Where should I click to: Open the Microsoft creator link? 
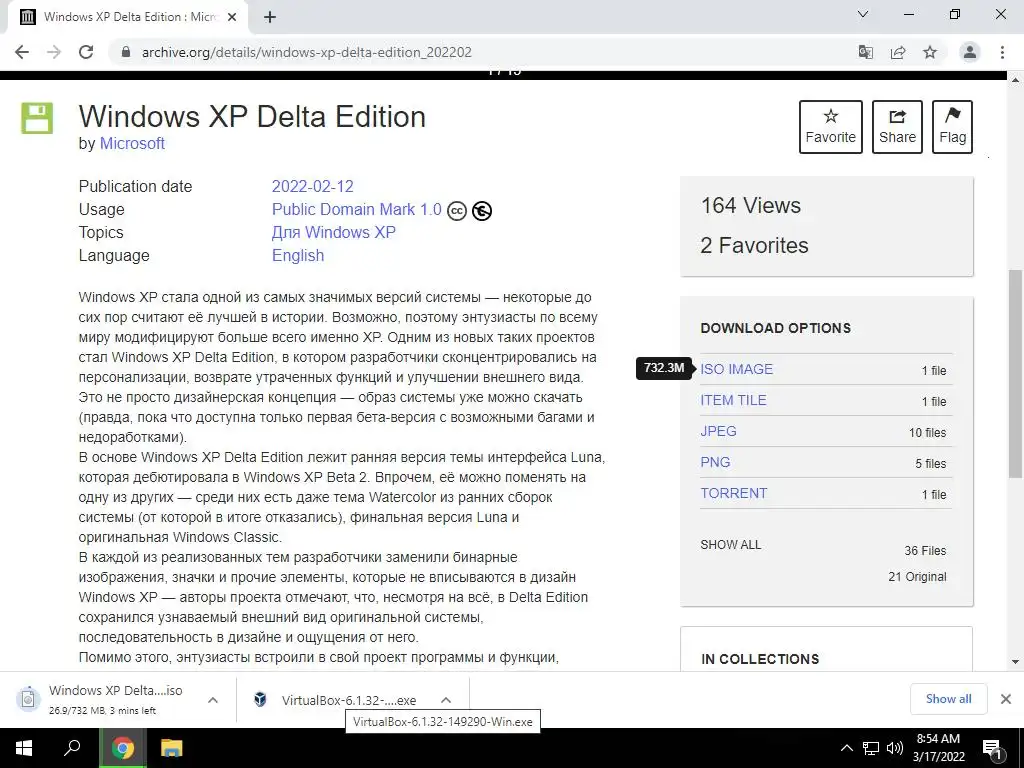[x=132, y=144]
